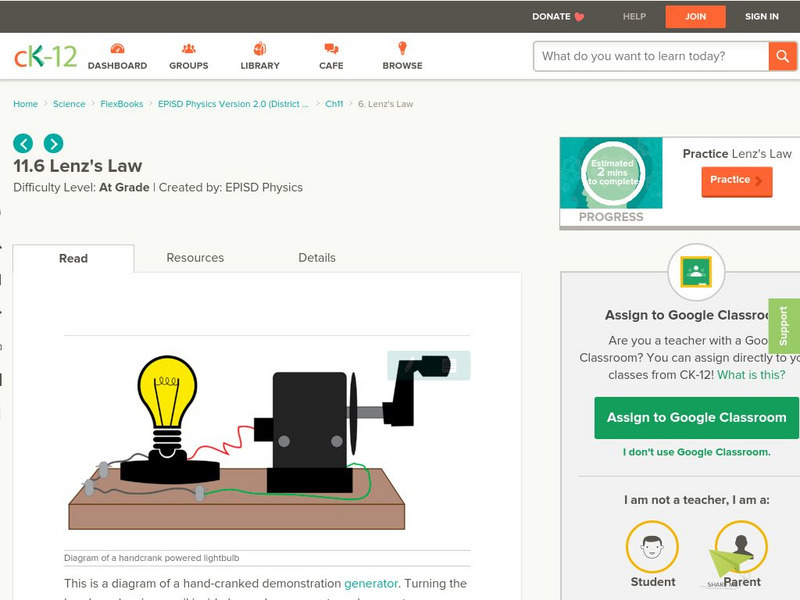Viewport: 800px width, 600px height.
Task: Open the Cafe chat bubbles icon
Action: (x=331, y=48)
